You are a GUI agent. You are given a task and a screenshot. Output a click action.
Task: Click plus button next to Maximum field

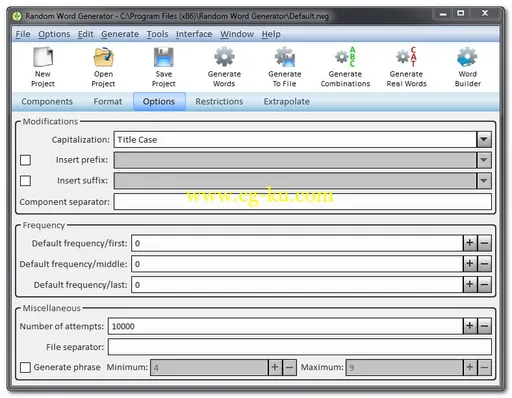tap(470, 367)
